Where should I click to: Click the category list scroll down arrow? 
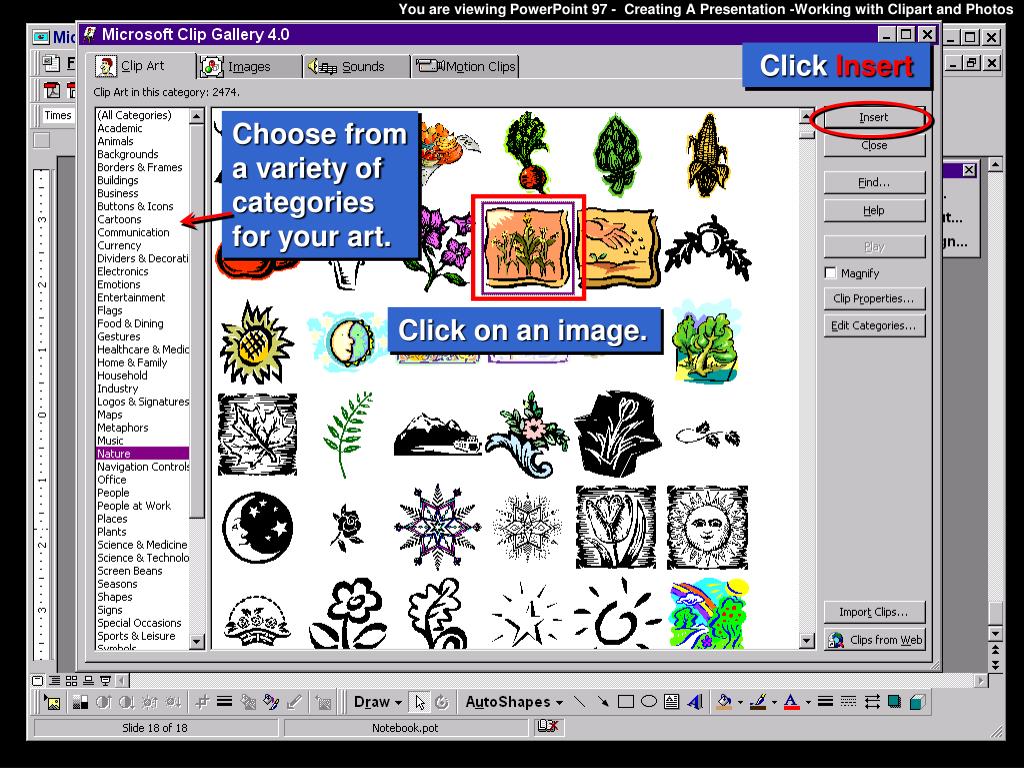(x=197, y=642)
